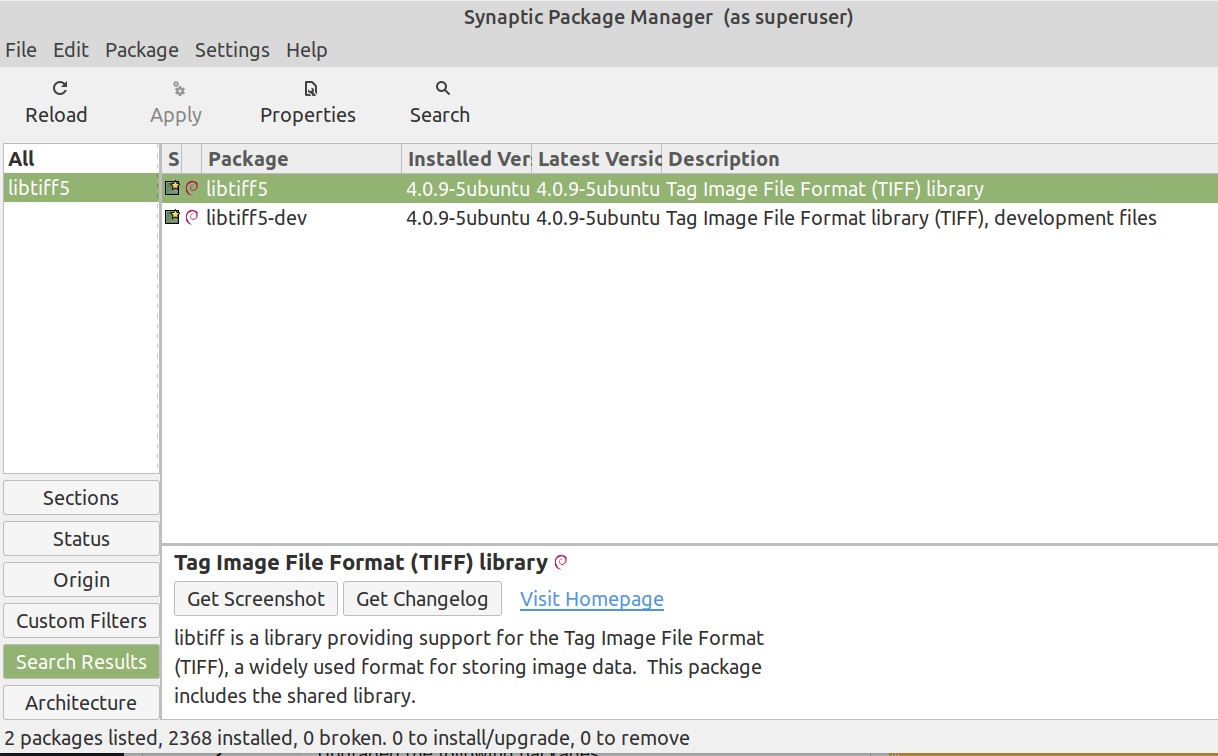Click 'Tag Image File Format (TIFF) library' heading
The image size is (1218, 756).
[x=361, y=562]
